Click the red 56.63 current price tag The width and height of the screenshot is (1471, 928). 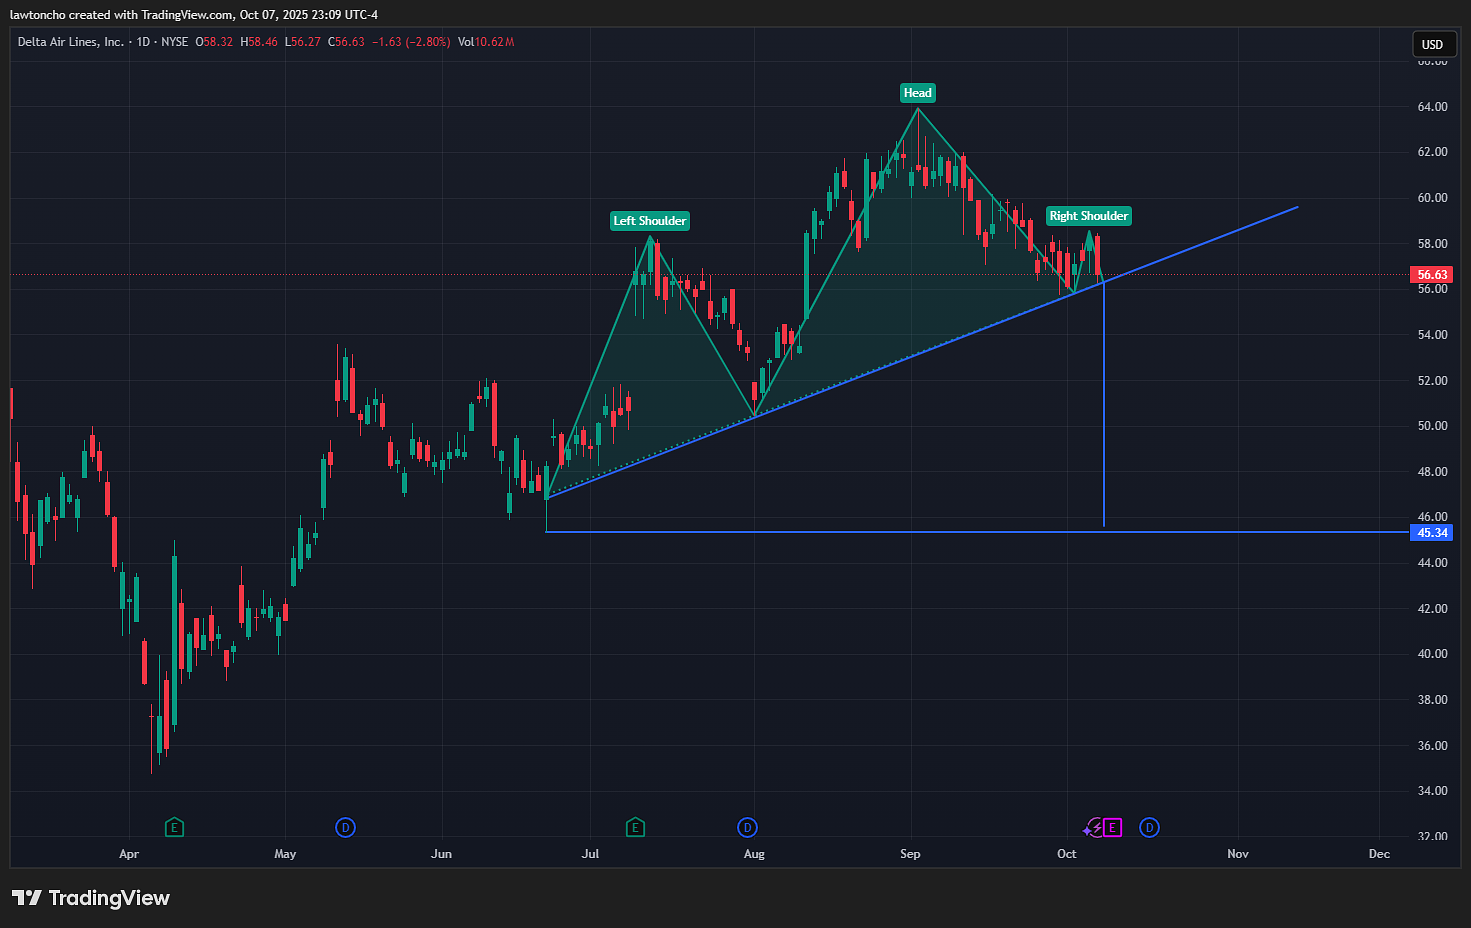pyautogui.click(x=1432, y=275)
